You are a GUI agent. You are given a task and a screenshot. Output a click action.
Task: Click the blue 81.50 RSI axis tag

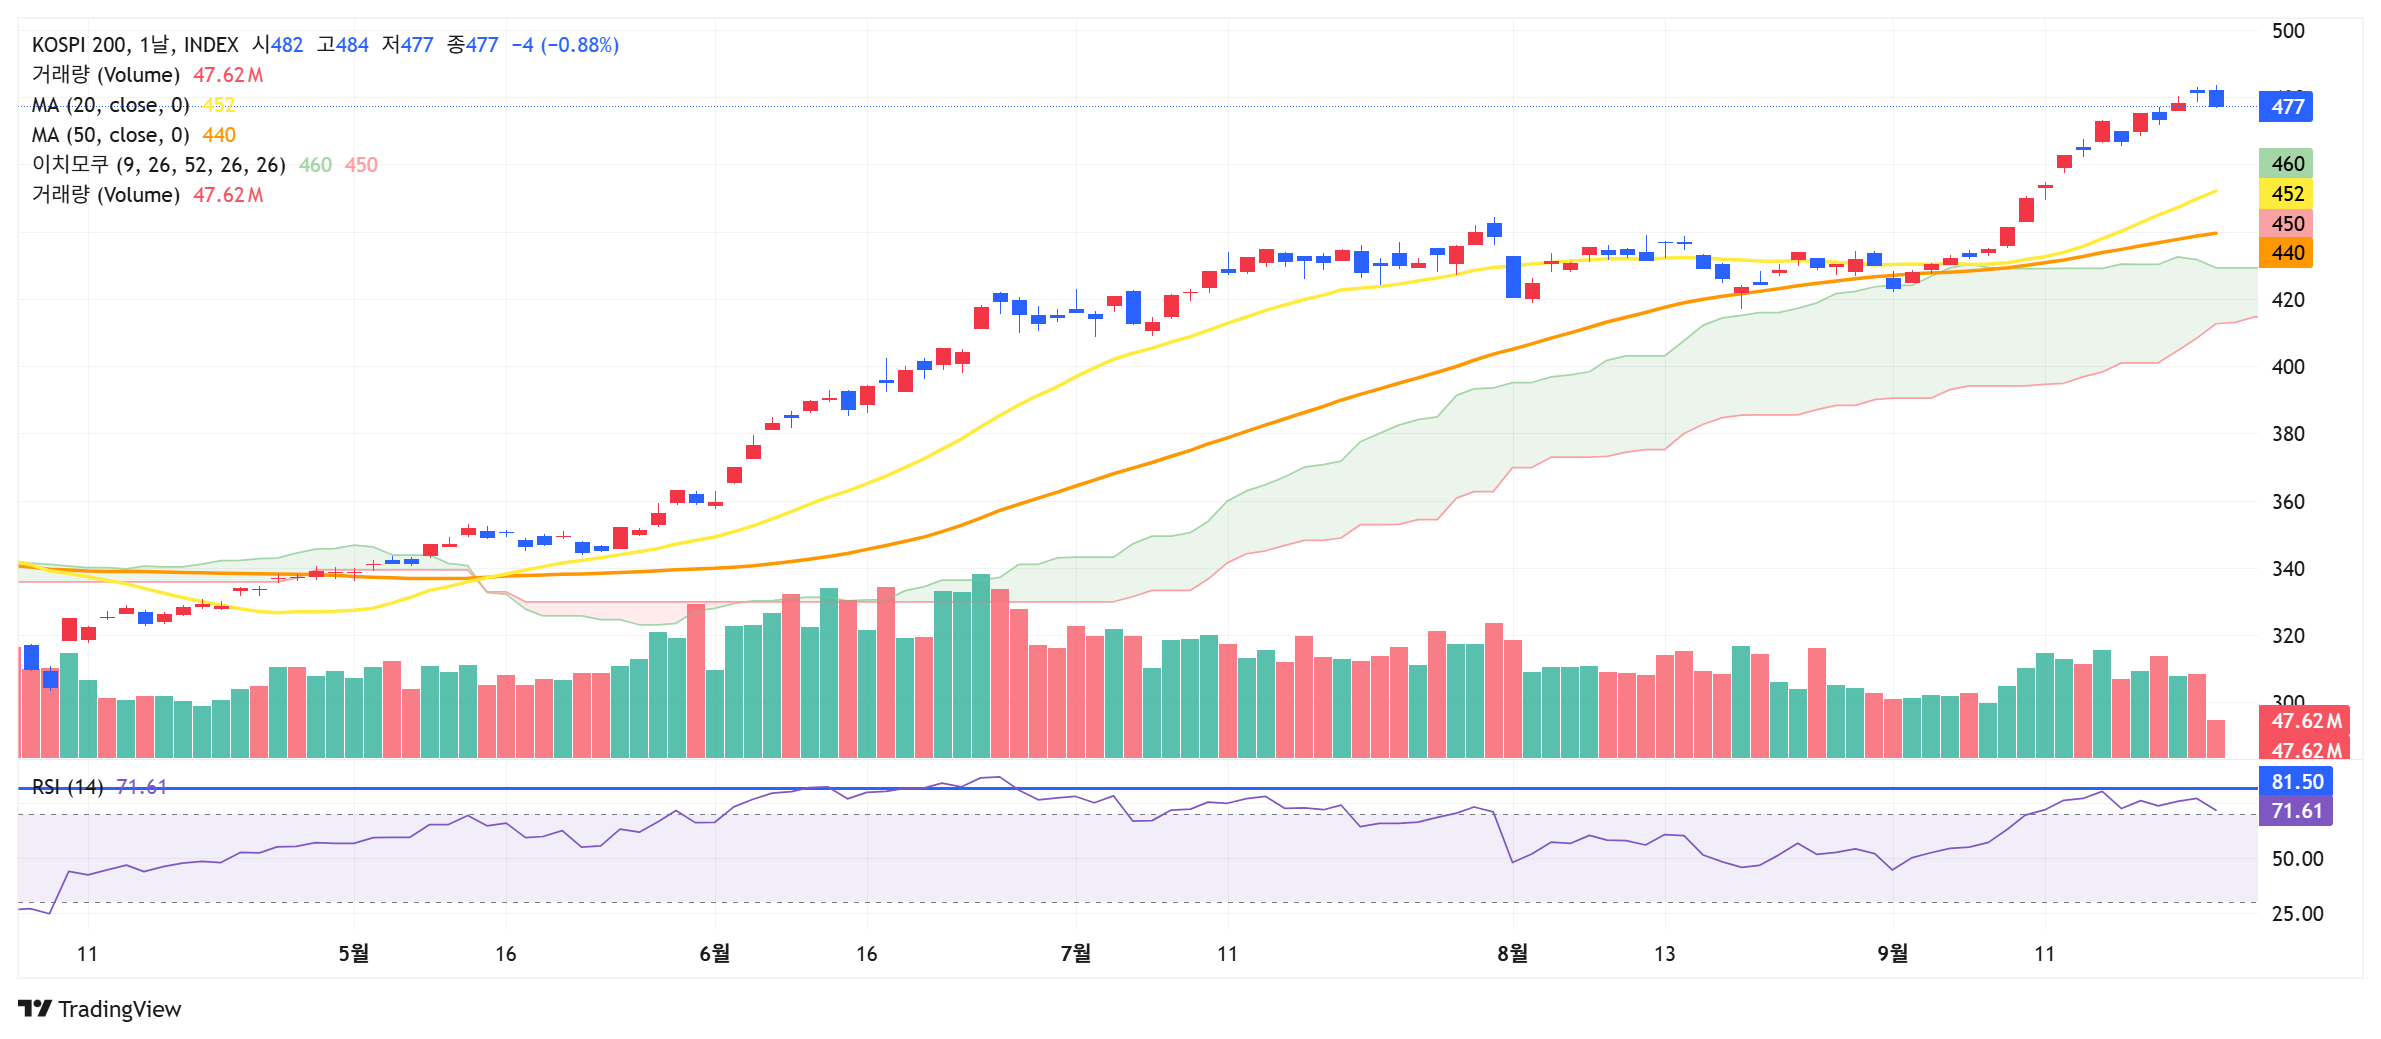click(x=2296, y=782)
